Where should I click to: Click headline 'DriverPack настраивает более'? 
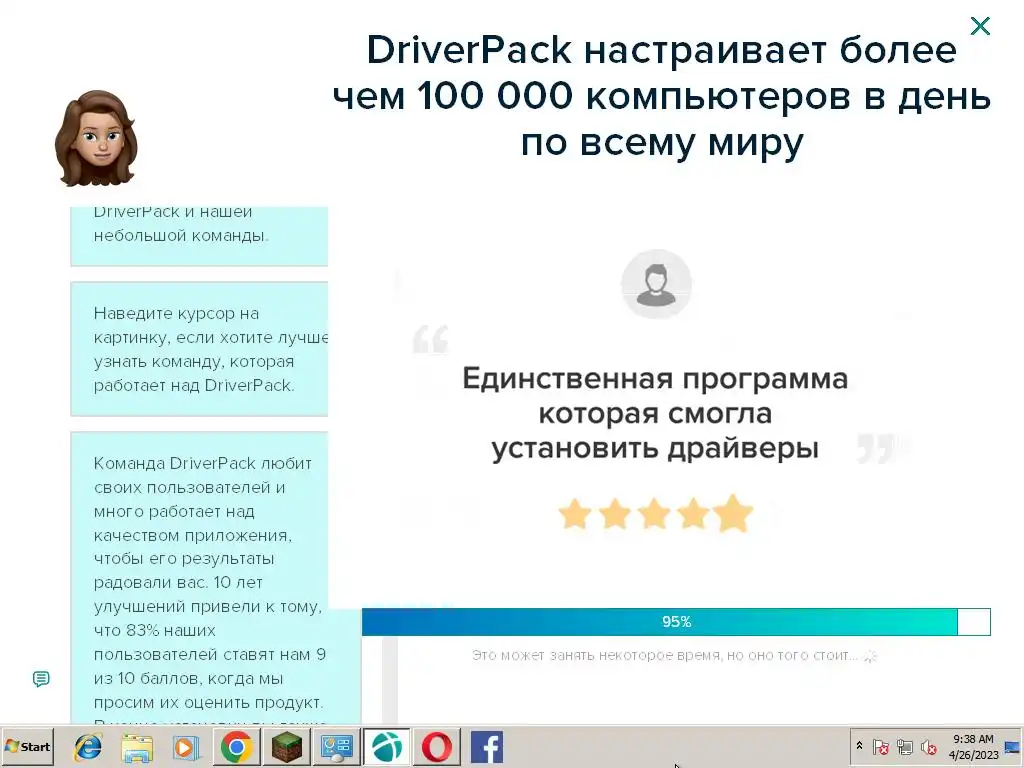tap(662, 50)
